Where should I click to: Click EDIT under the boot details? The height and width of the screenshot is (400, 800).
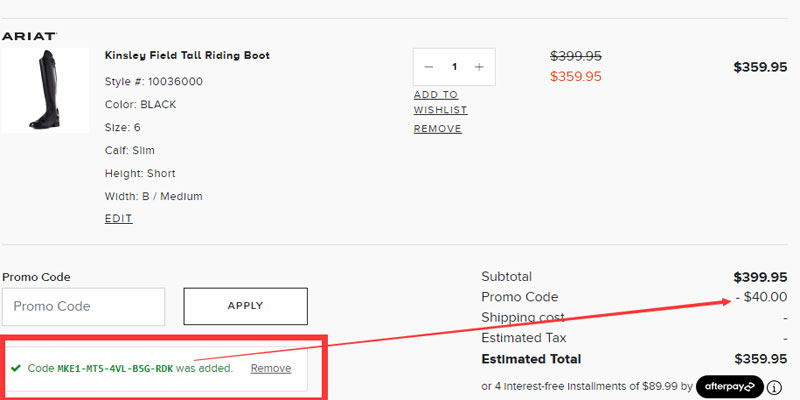[118, 219]
